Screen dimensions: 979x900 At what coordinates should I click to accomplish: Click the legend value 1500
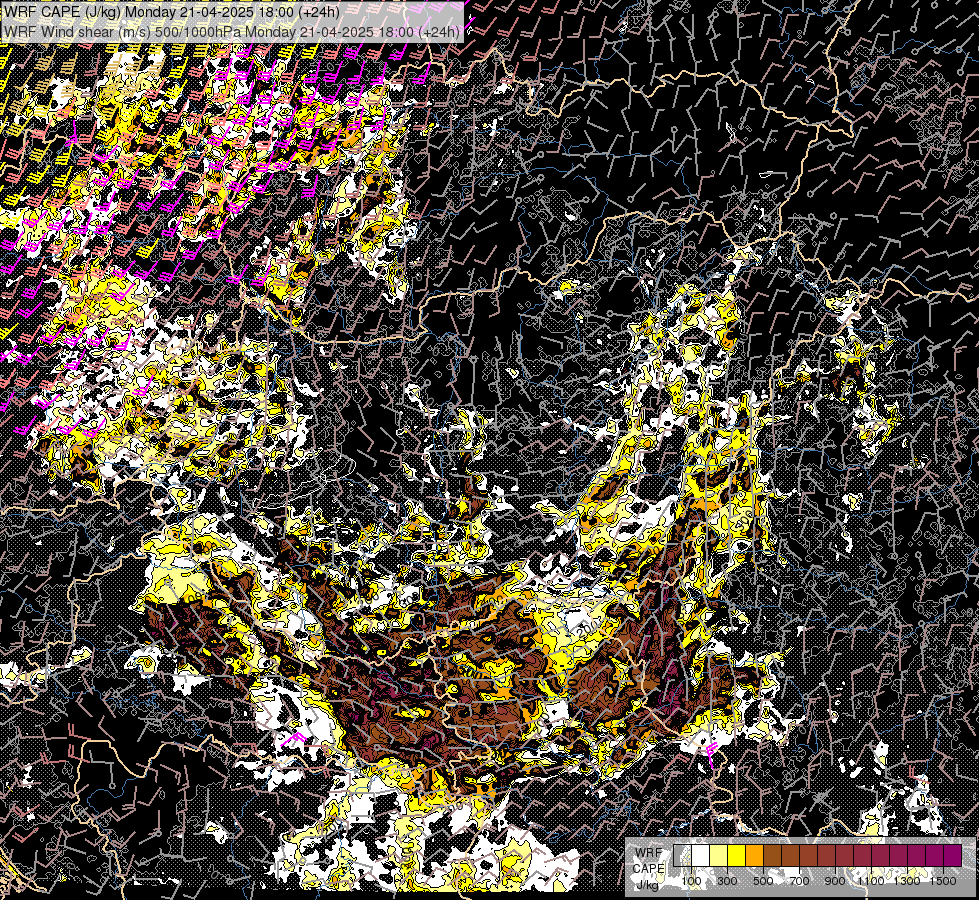coord(943,881)
